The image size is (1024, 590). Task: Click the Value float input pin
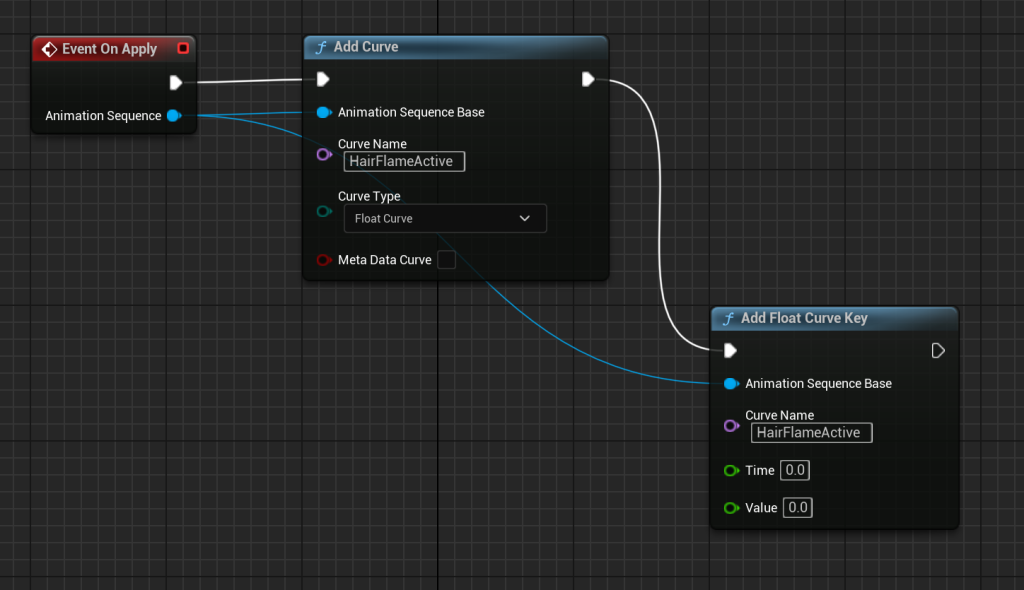tap(731, 508)
